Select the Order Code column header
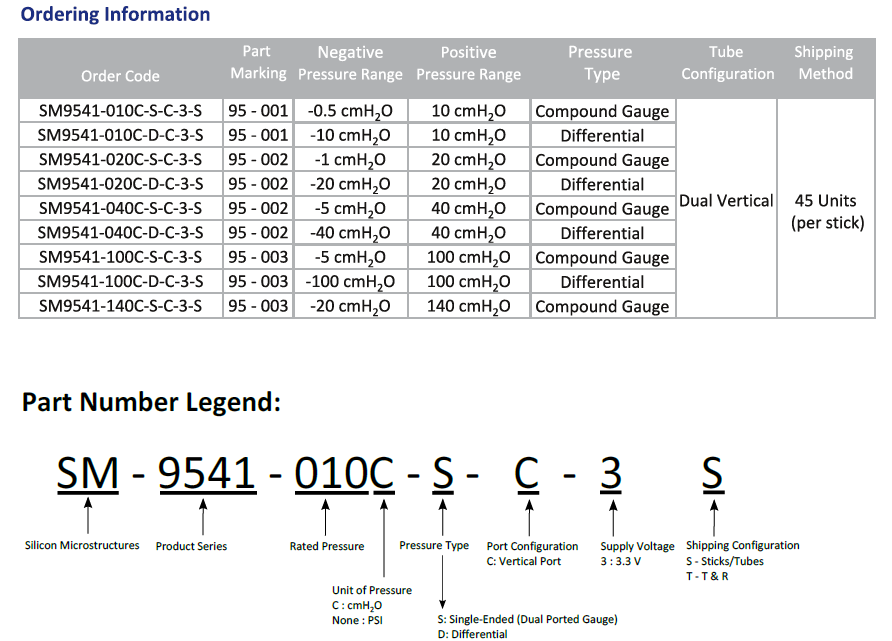The width and height of the screenshot is (892, 641). click(x=120, y=76)
